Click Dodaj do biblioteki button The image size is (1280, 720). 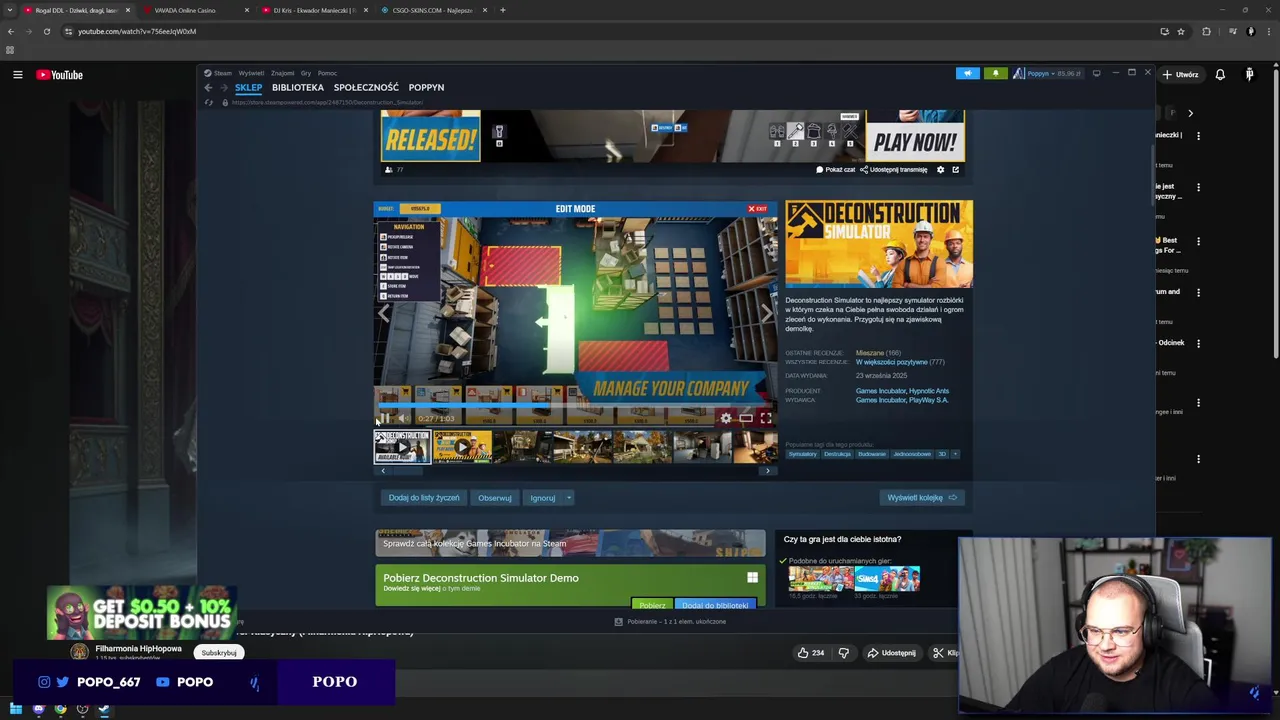(715, 605)
